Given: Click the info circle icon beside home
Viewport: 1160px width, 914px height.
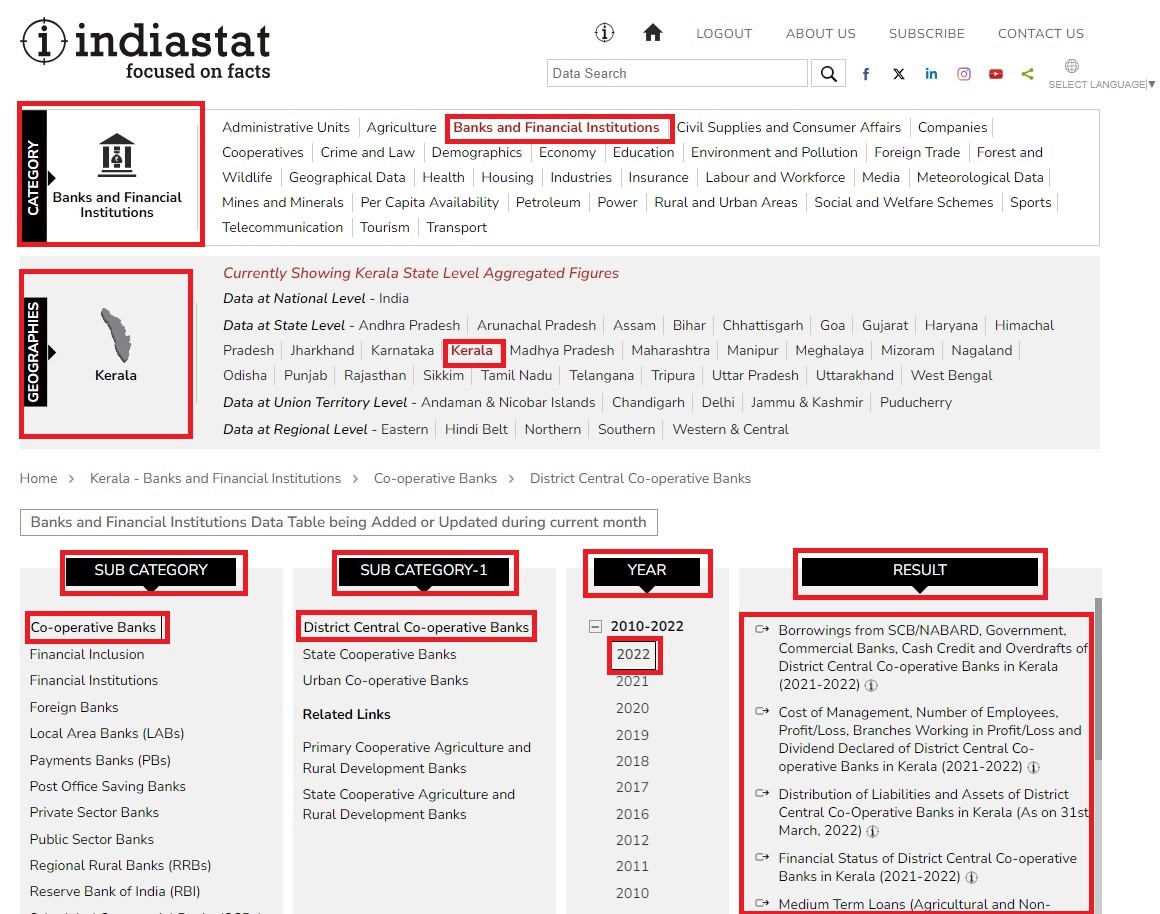Looking at the screenshot, I should tap(604, 33).
